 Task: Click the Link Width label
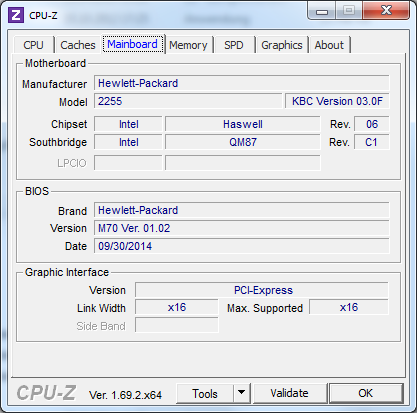click(x=101, y=308)
